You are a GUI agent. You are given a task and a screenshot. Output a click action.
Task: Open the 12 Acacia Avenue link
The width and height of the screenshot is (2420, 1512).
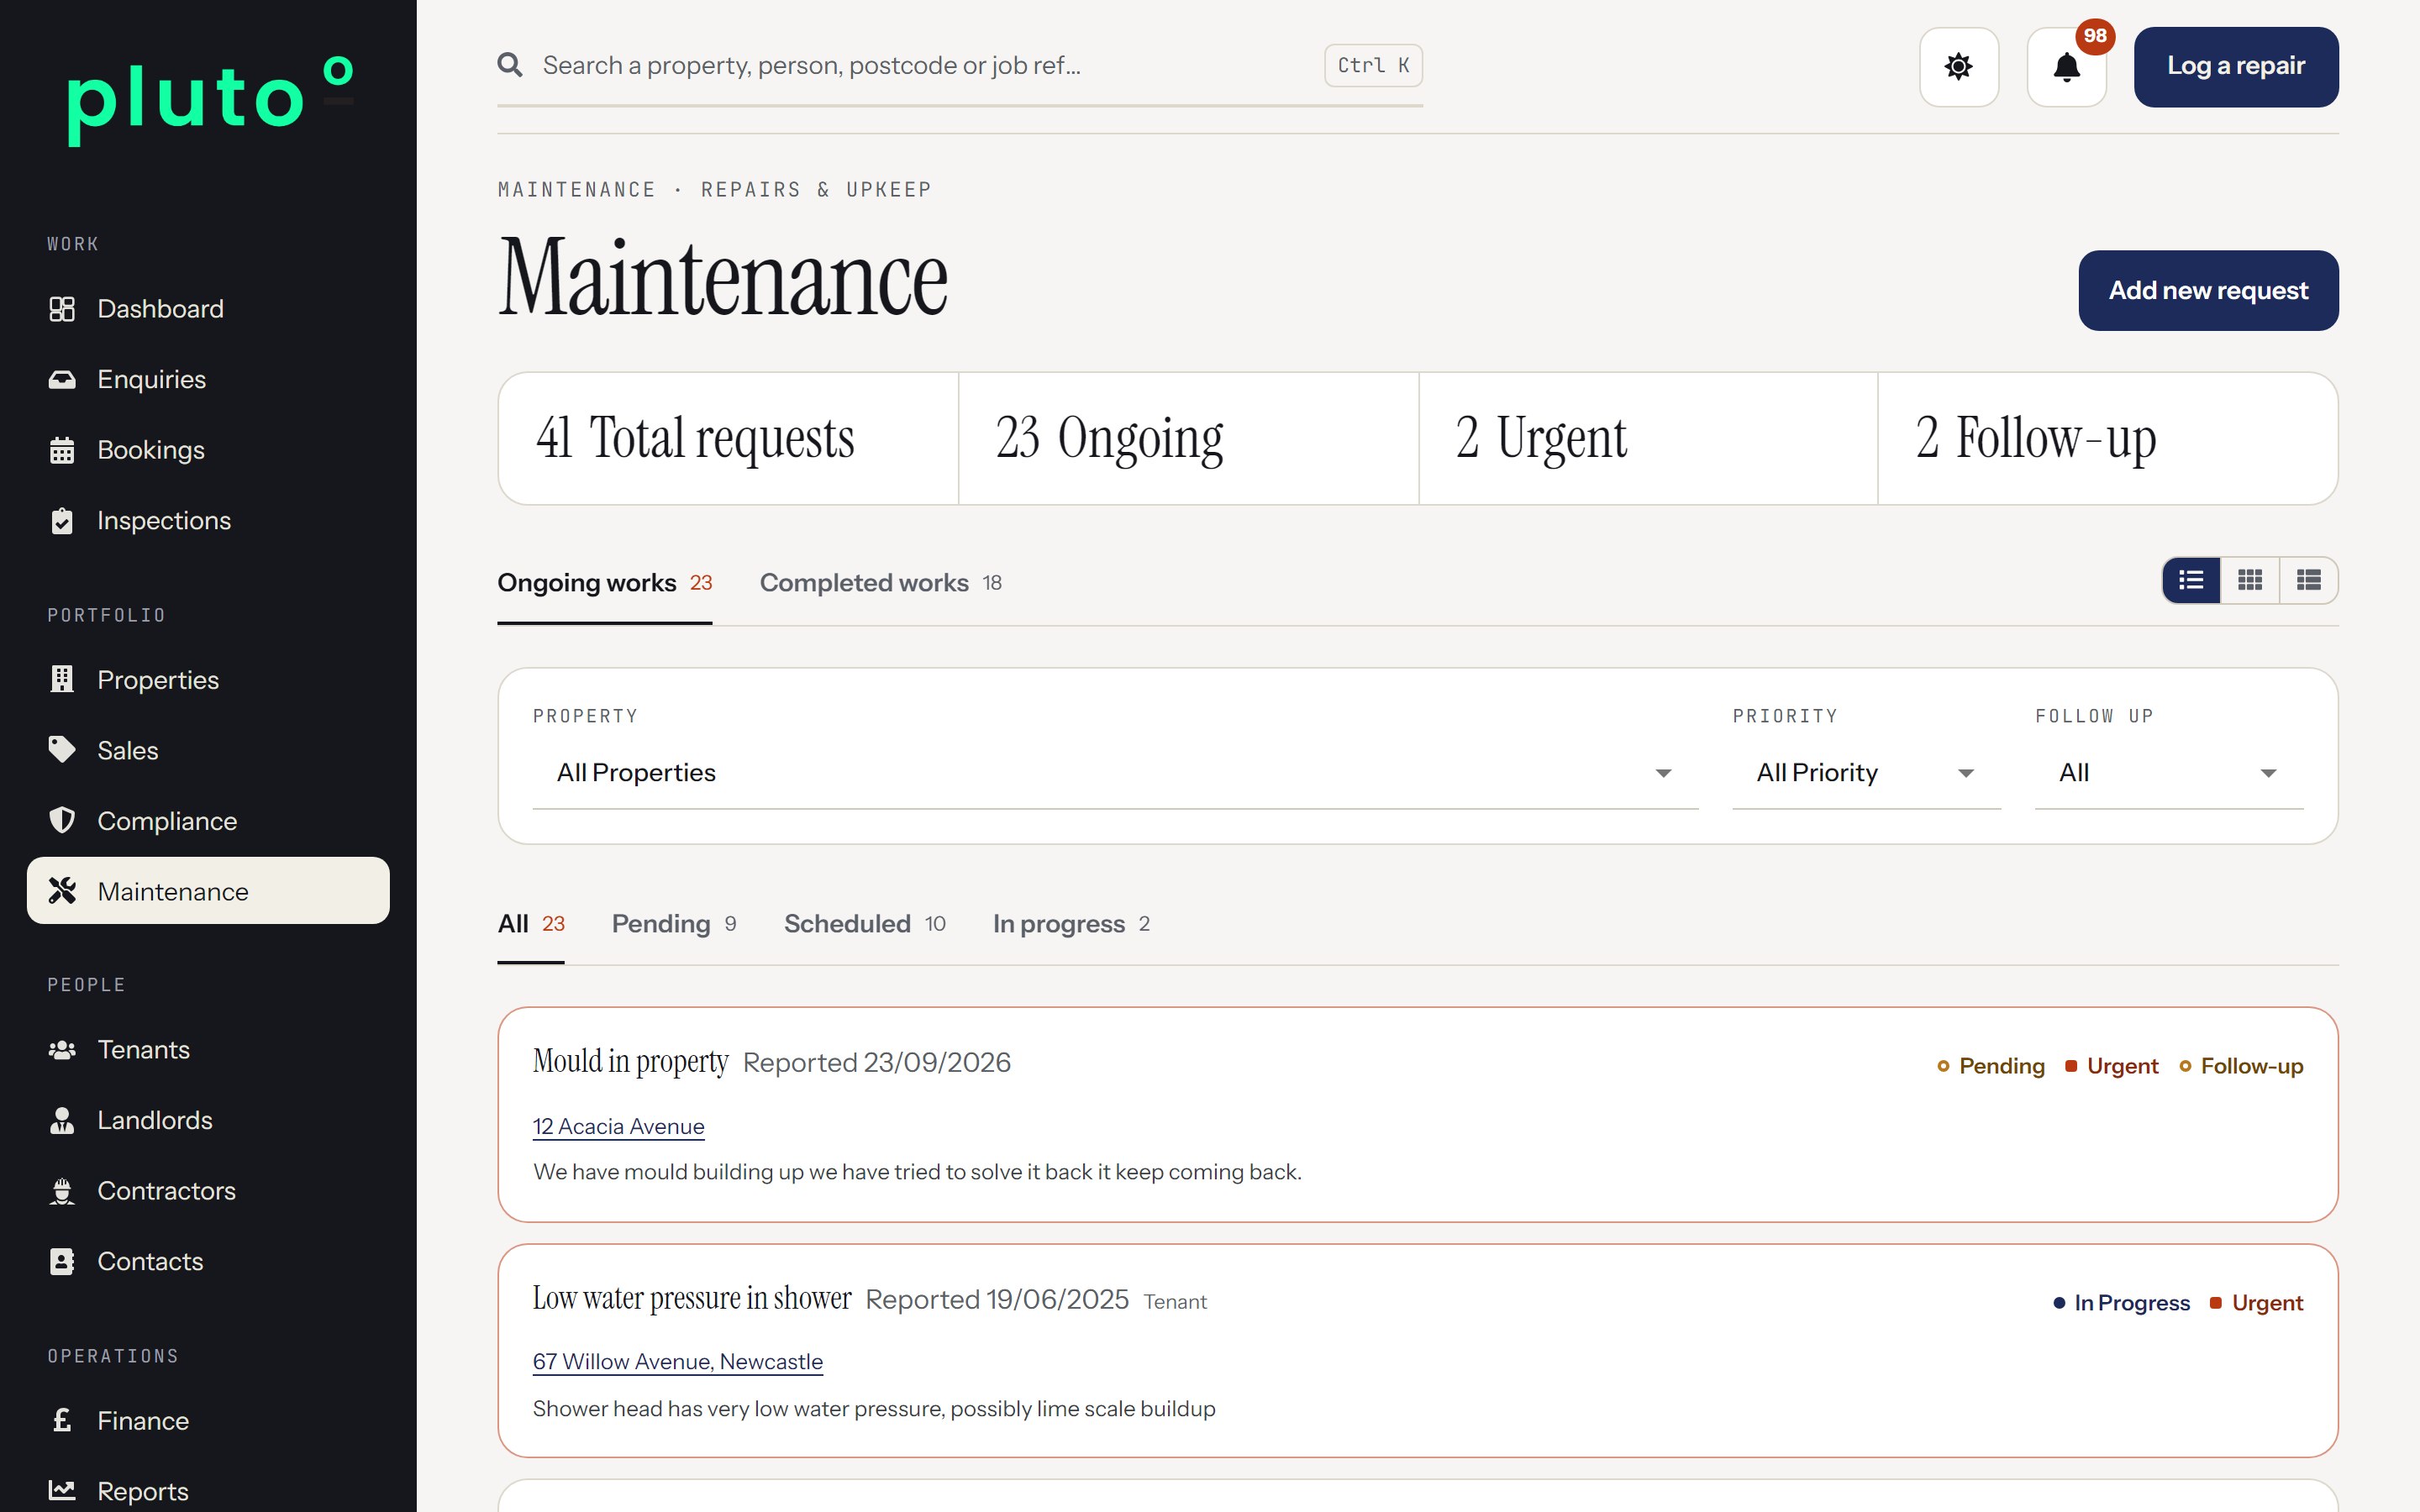[618, 1127]
